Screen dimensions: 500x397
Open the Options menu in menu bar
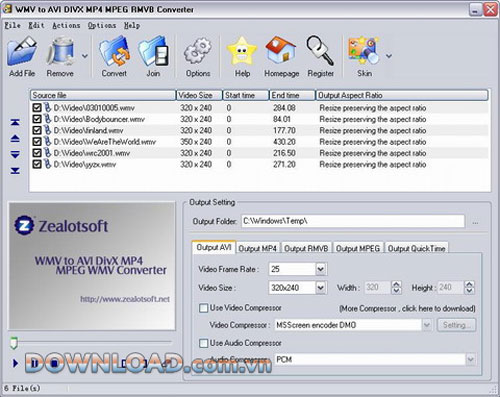pos(102,25)
